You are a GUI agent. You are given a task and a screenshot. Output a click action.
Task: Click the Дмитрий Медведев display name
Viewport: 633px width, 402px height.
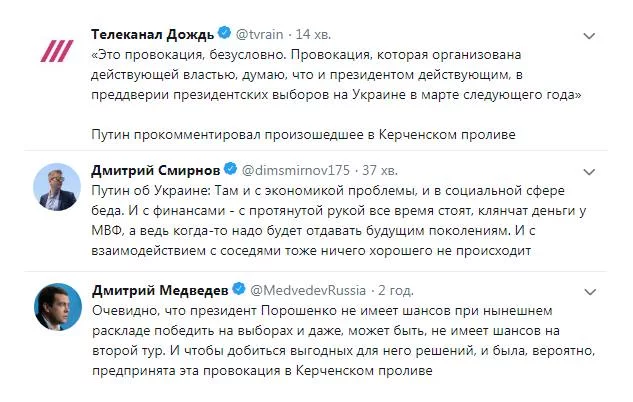[x=159, y=290]
